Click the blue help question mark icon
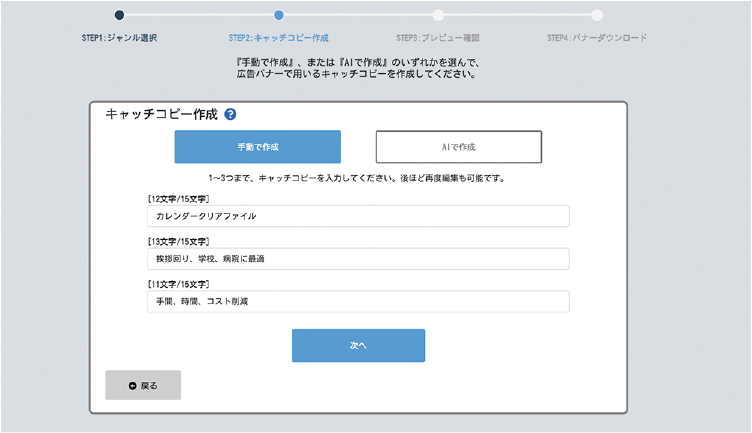The image size is (752, 433). (x=231, y=115)
